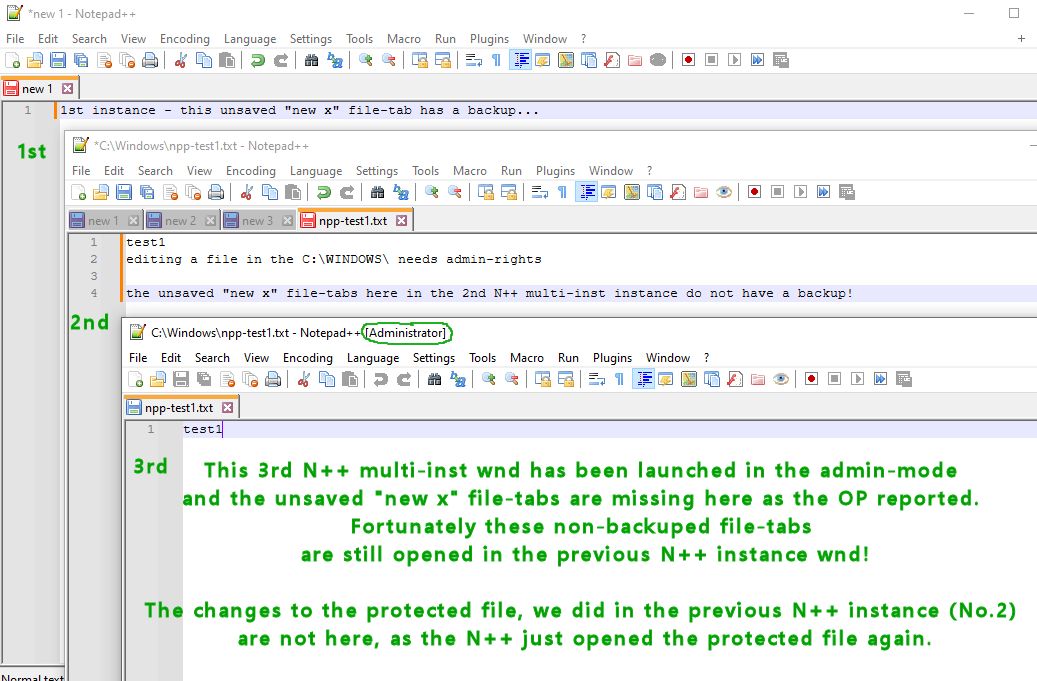Click Save macro icon in second window toolbar
1037x681 pixels.
point(847,192)
